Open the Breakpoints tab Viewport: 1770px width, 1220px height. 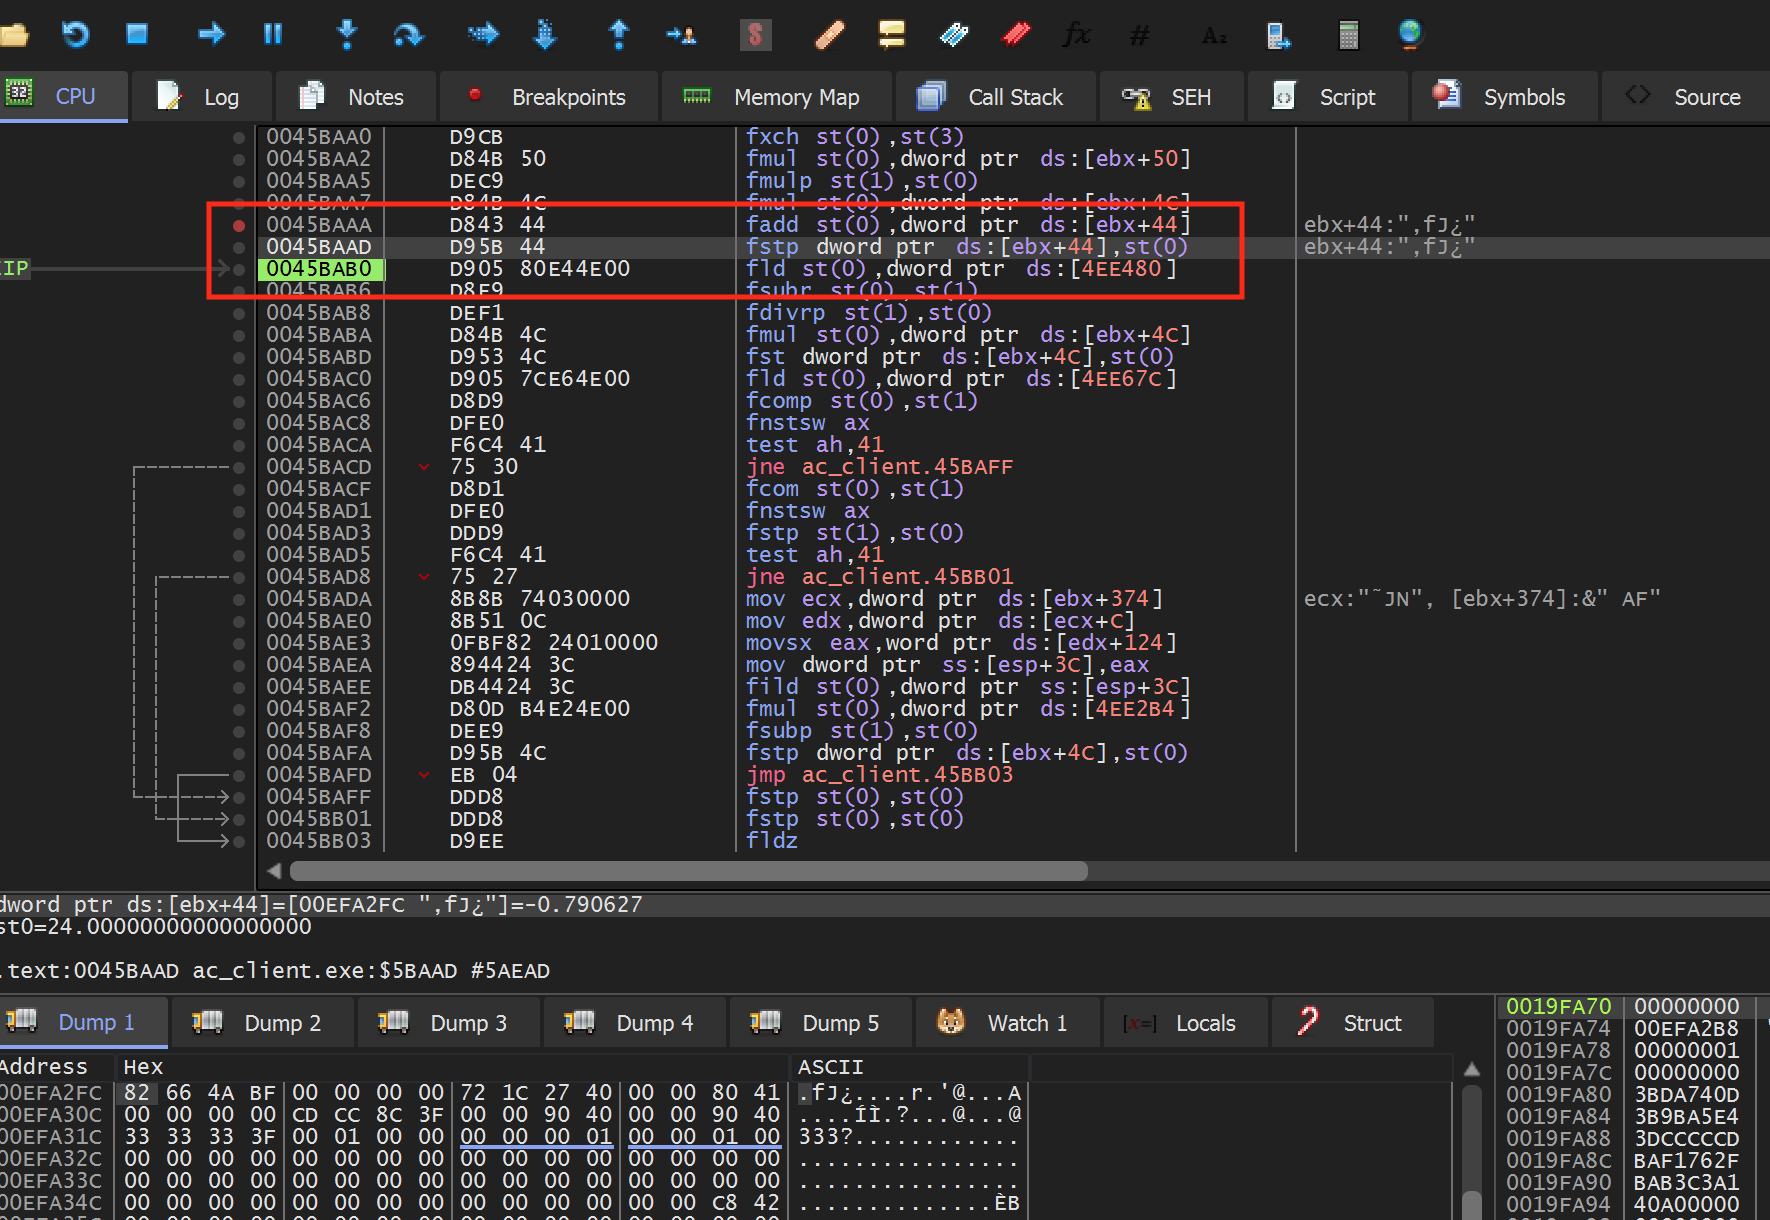[x=548, y=97]
